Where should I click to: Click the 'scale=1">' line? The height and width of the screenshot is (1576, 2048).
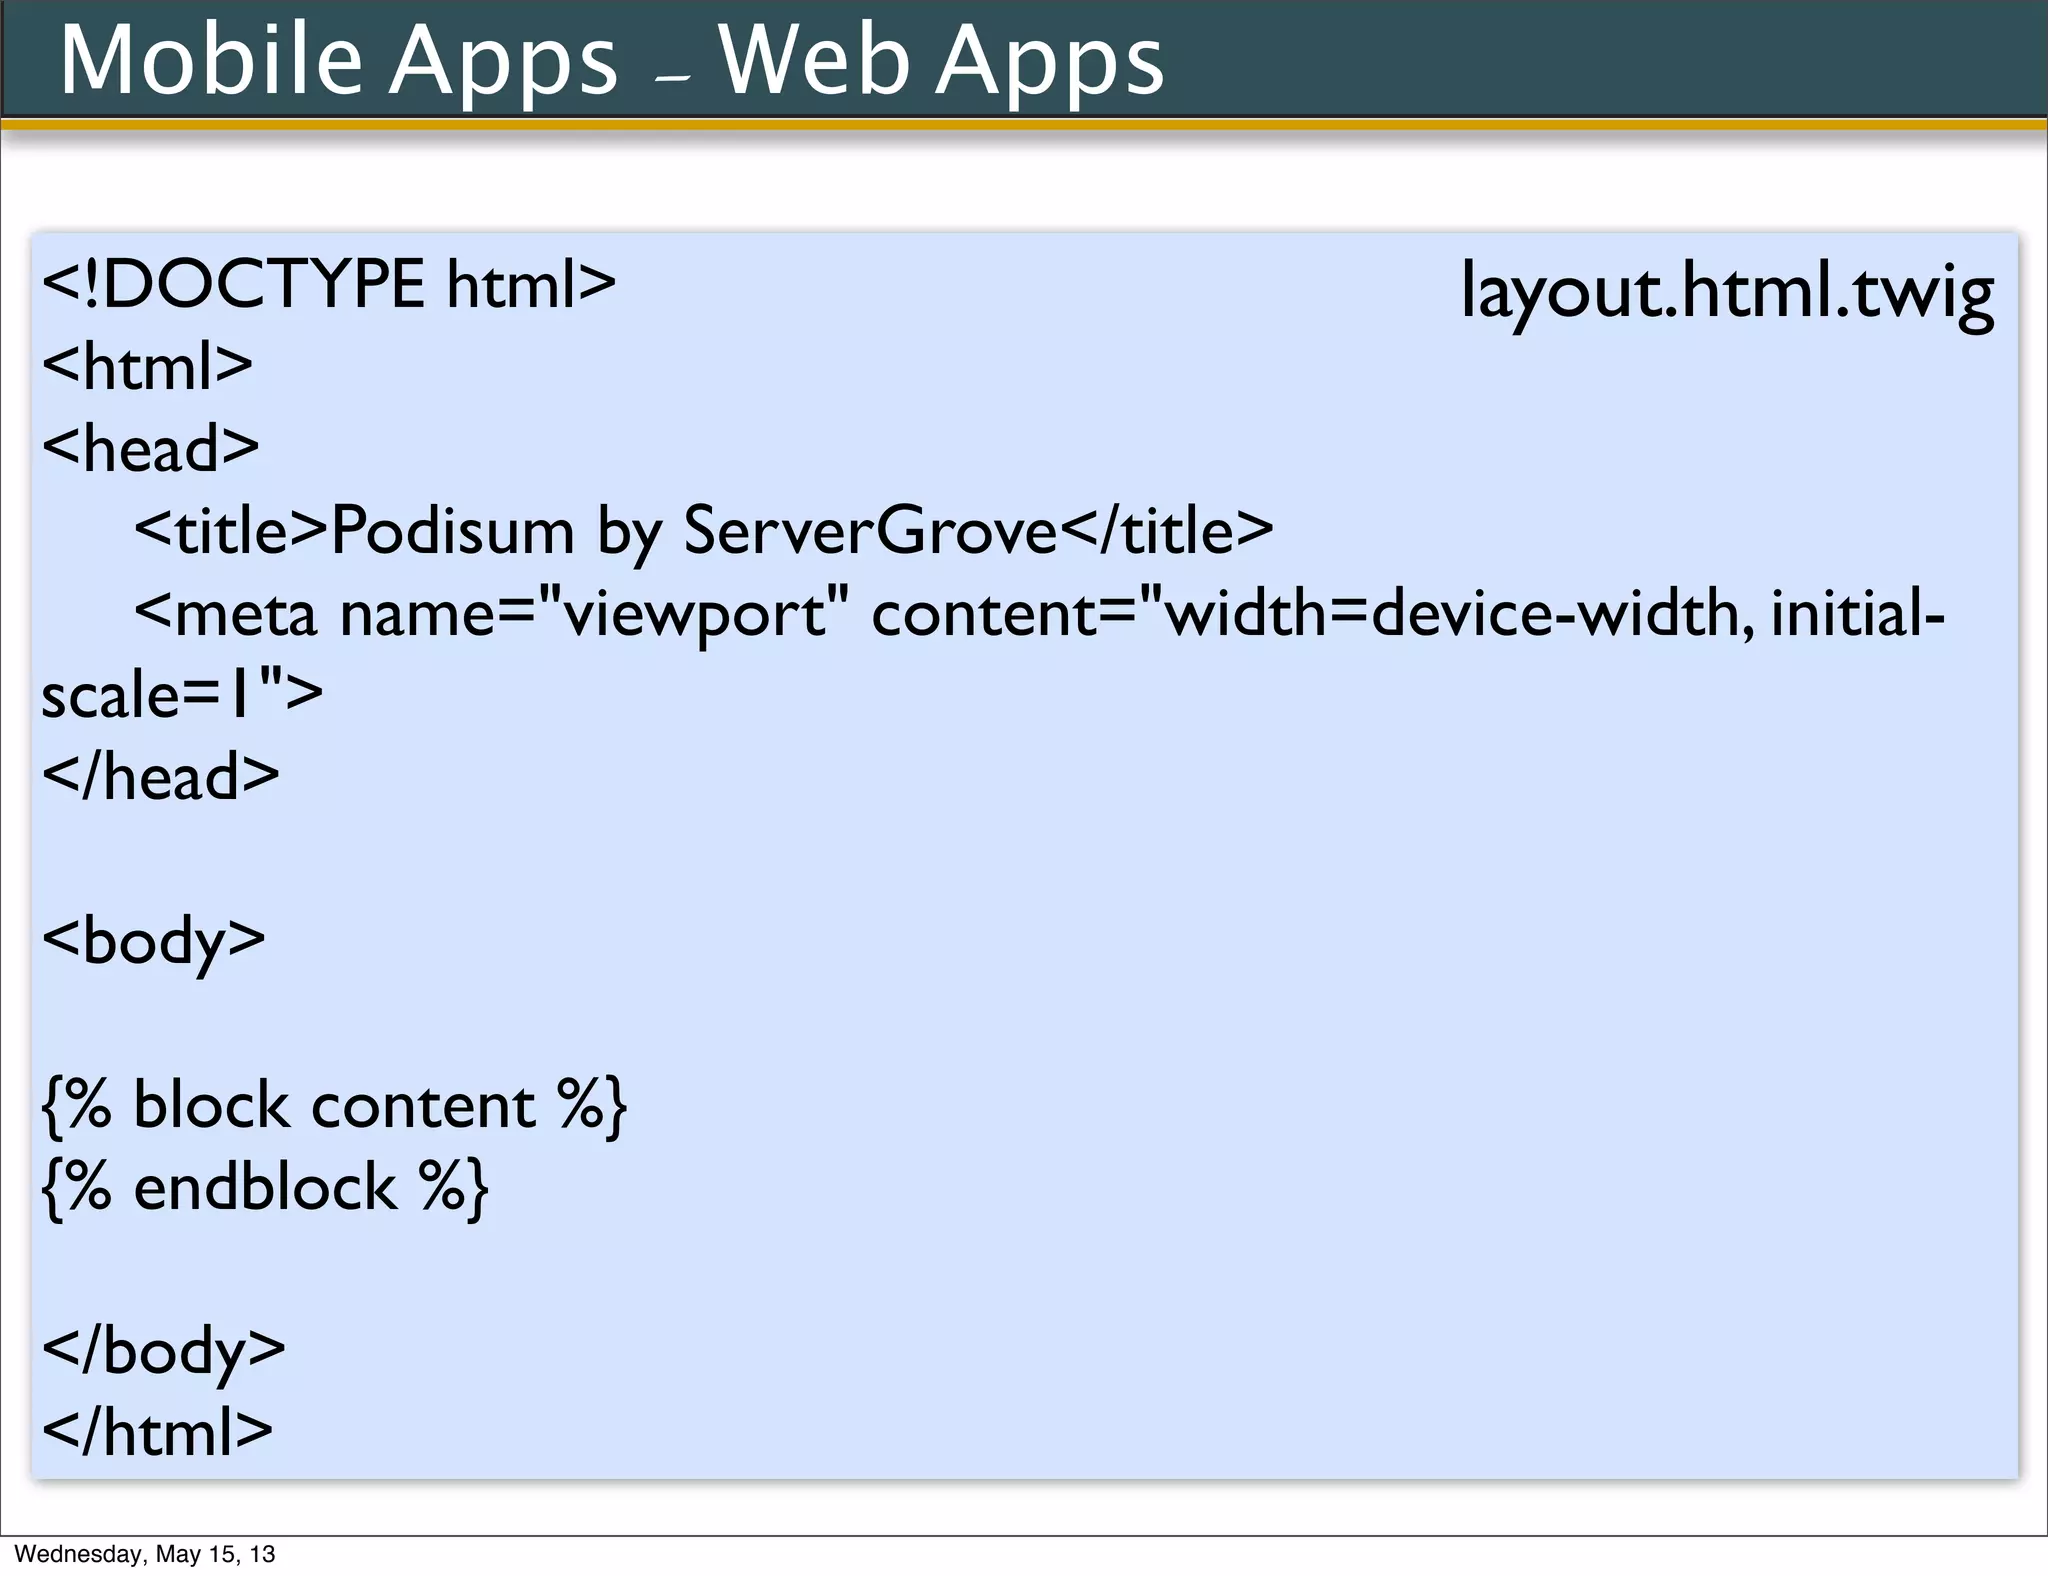(182, 694)
